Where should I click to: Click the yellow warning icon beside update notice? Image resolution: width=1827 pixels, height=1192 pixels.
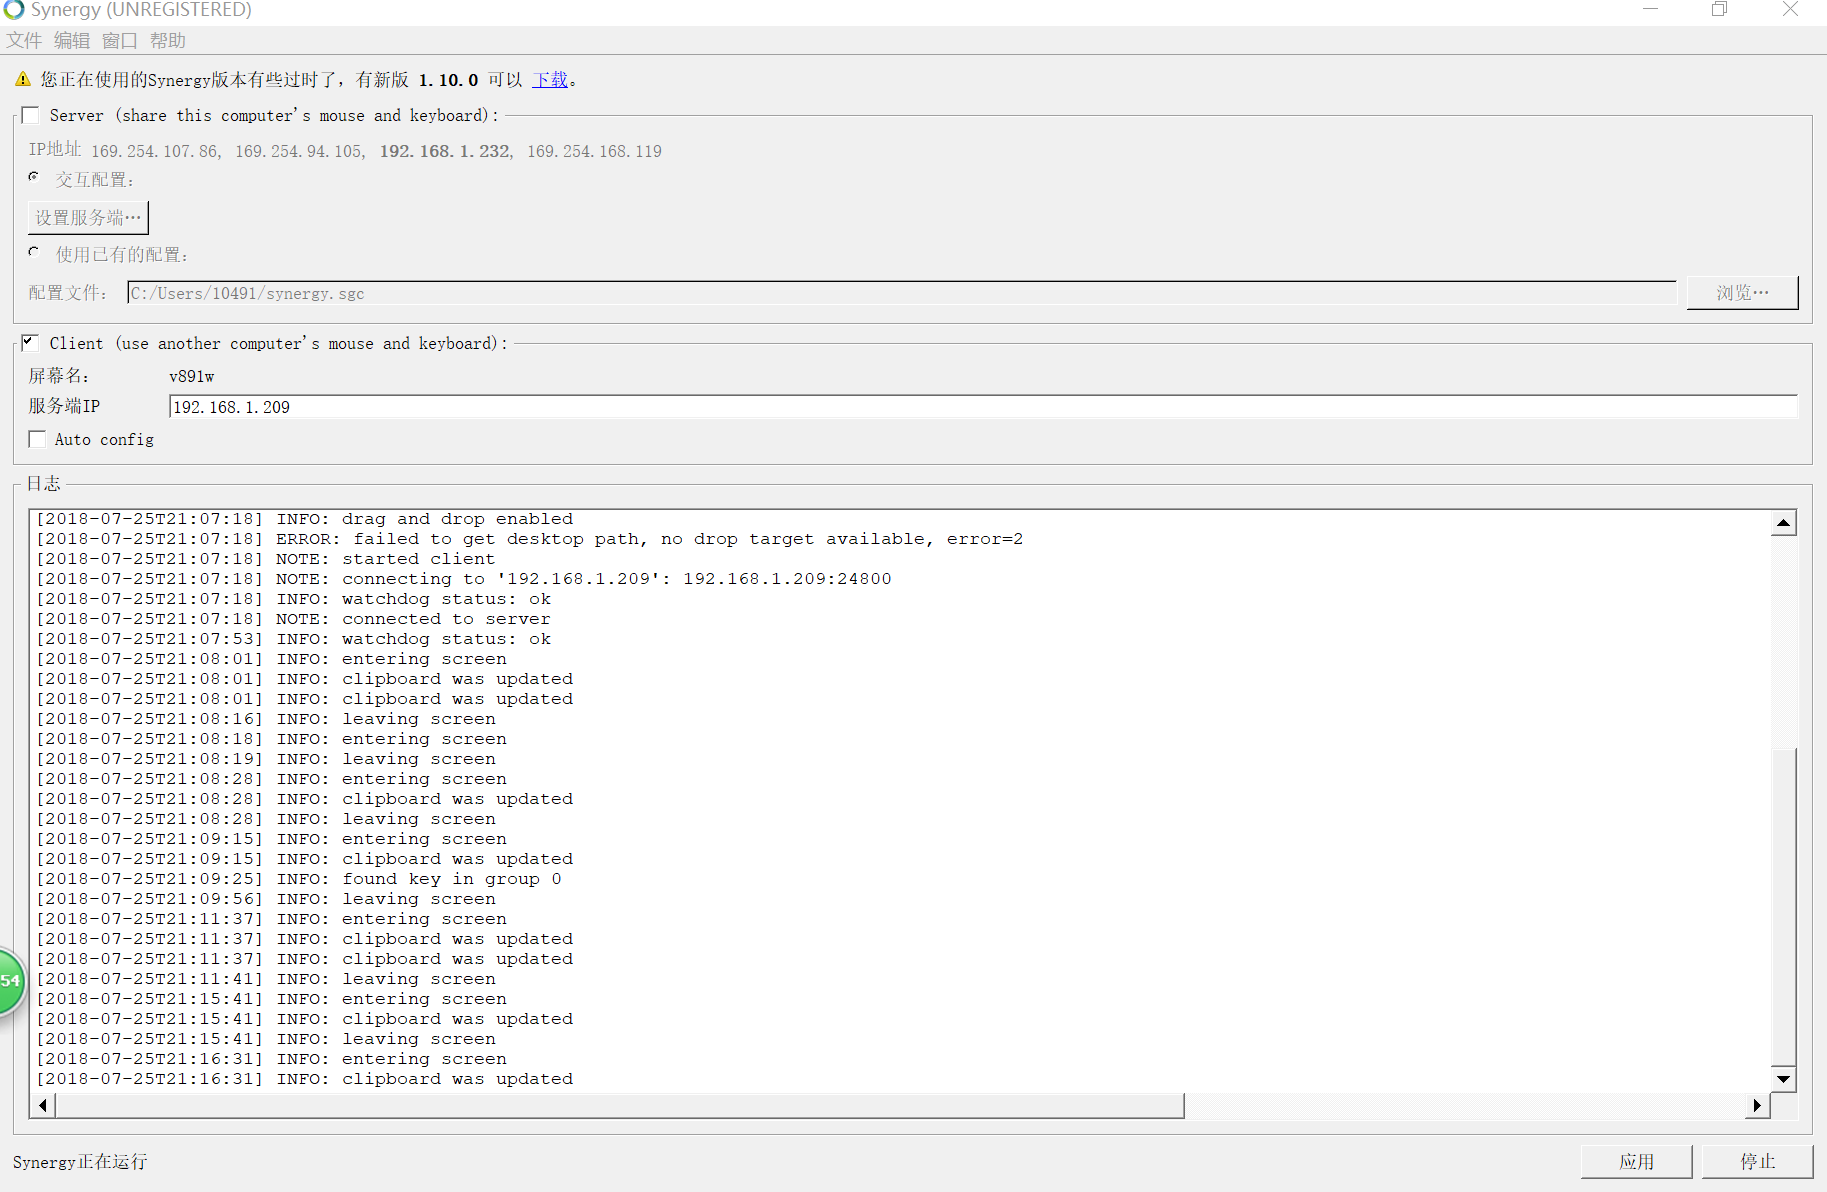tap(23, 79)
